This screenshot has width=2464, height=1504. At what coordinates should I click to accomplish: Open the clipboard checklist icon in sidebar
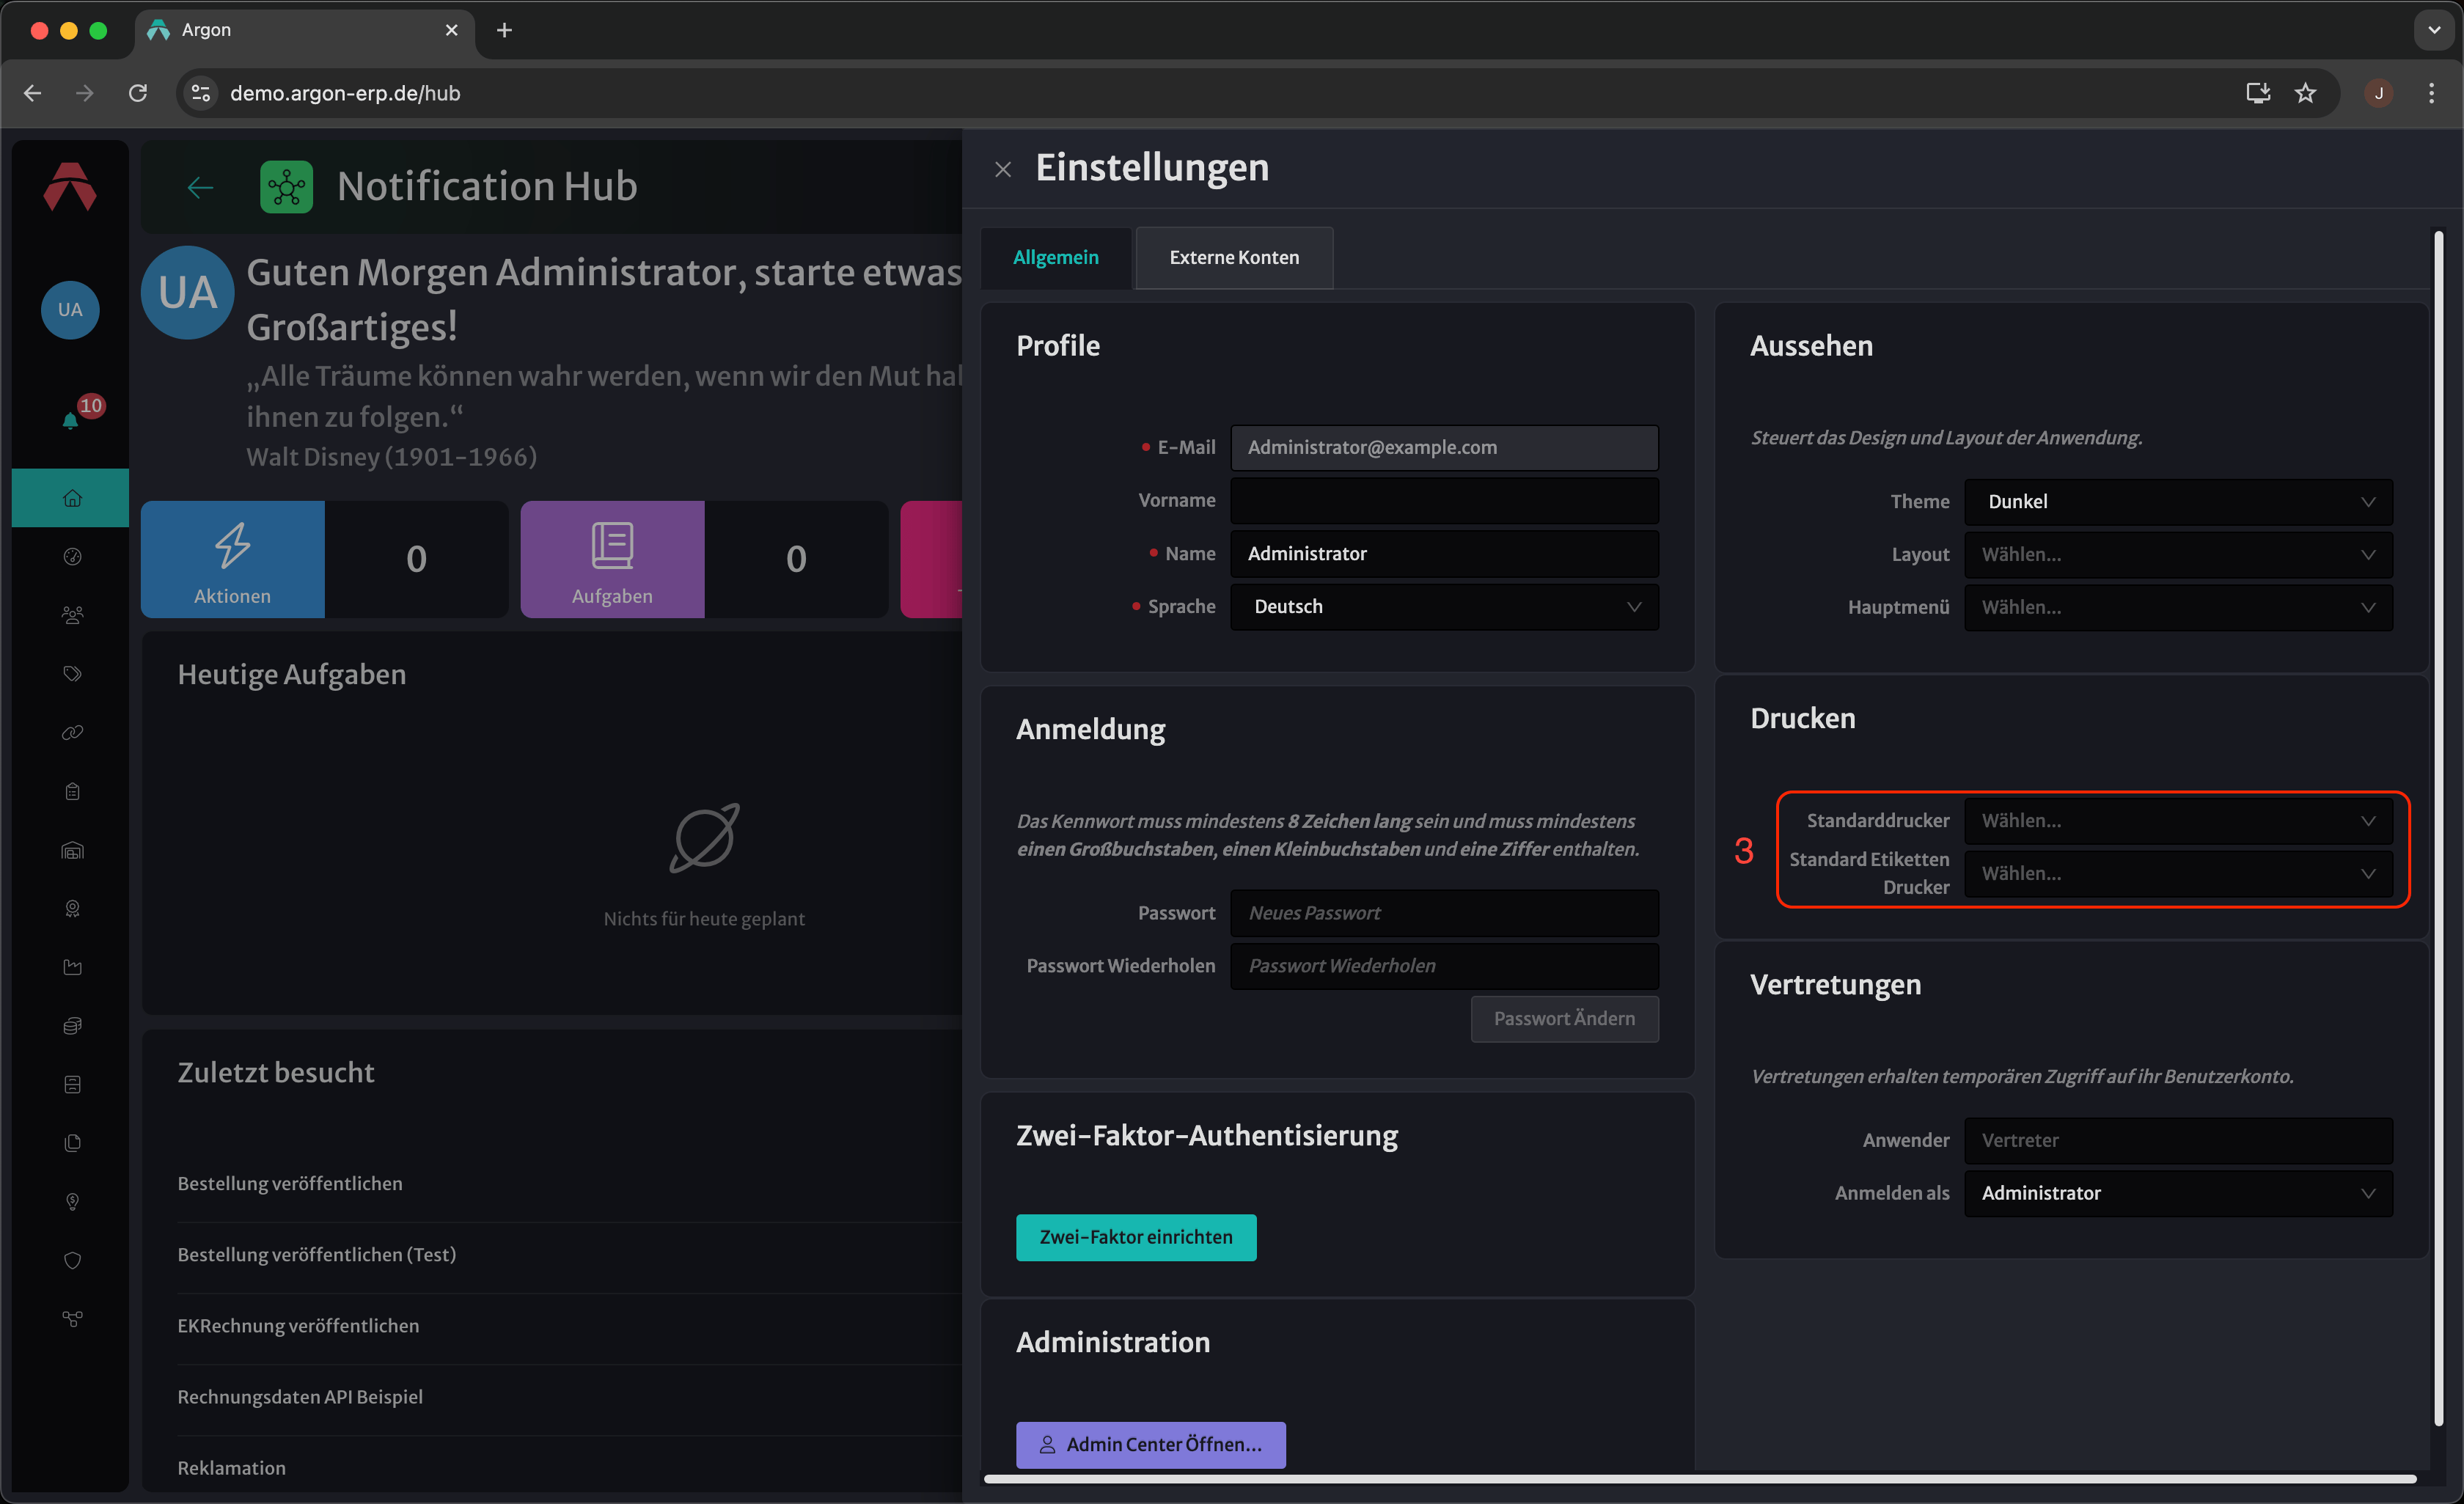pyautogui.click(x=72, y=791)
